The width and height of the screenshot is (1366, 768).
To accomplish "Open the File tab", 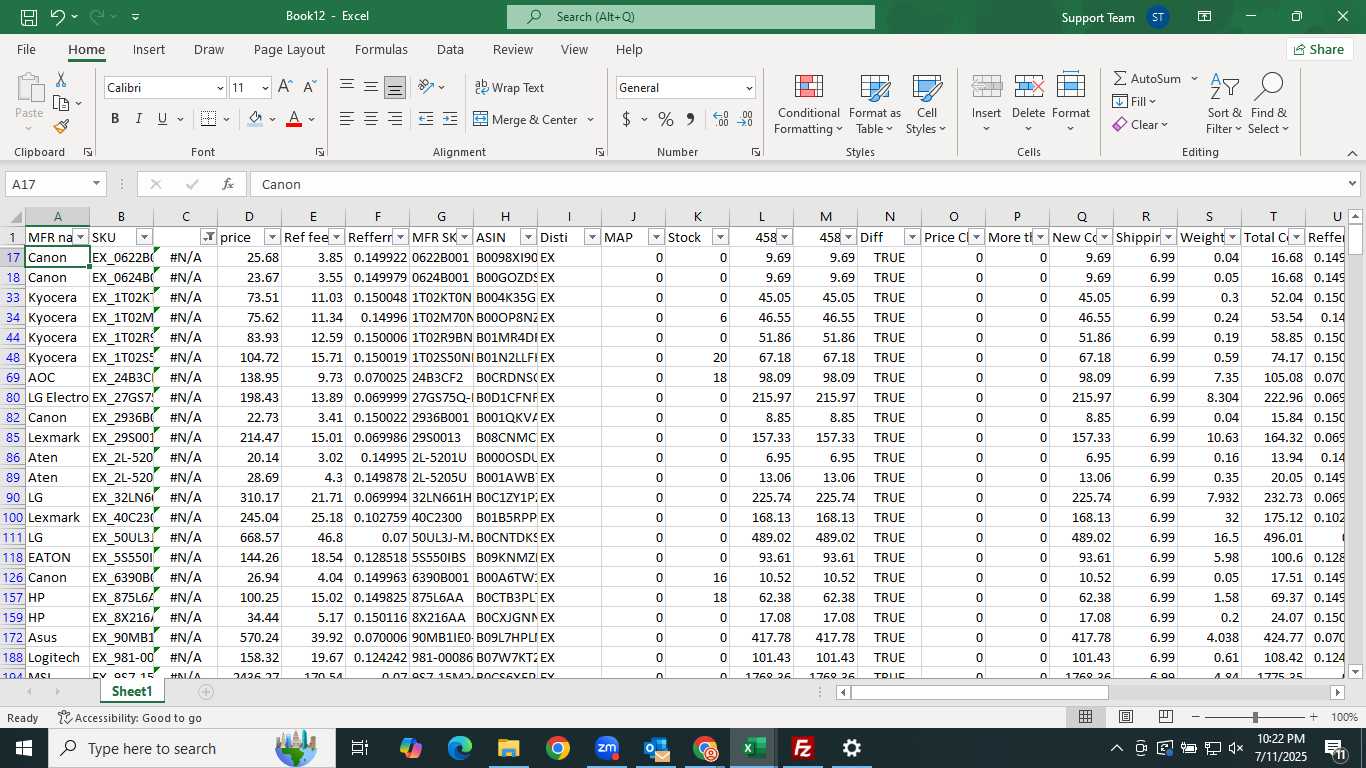I will (x=26, y=49).
